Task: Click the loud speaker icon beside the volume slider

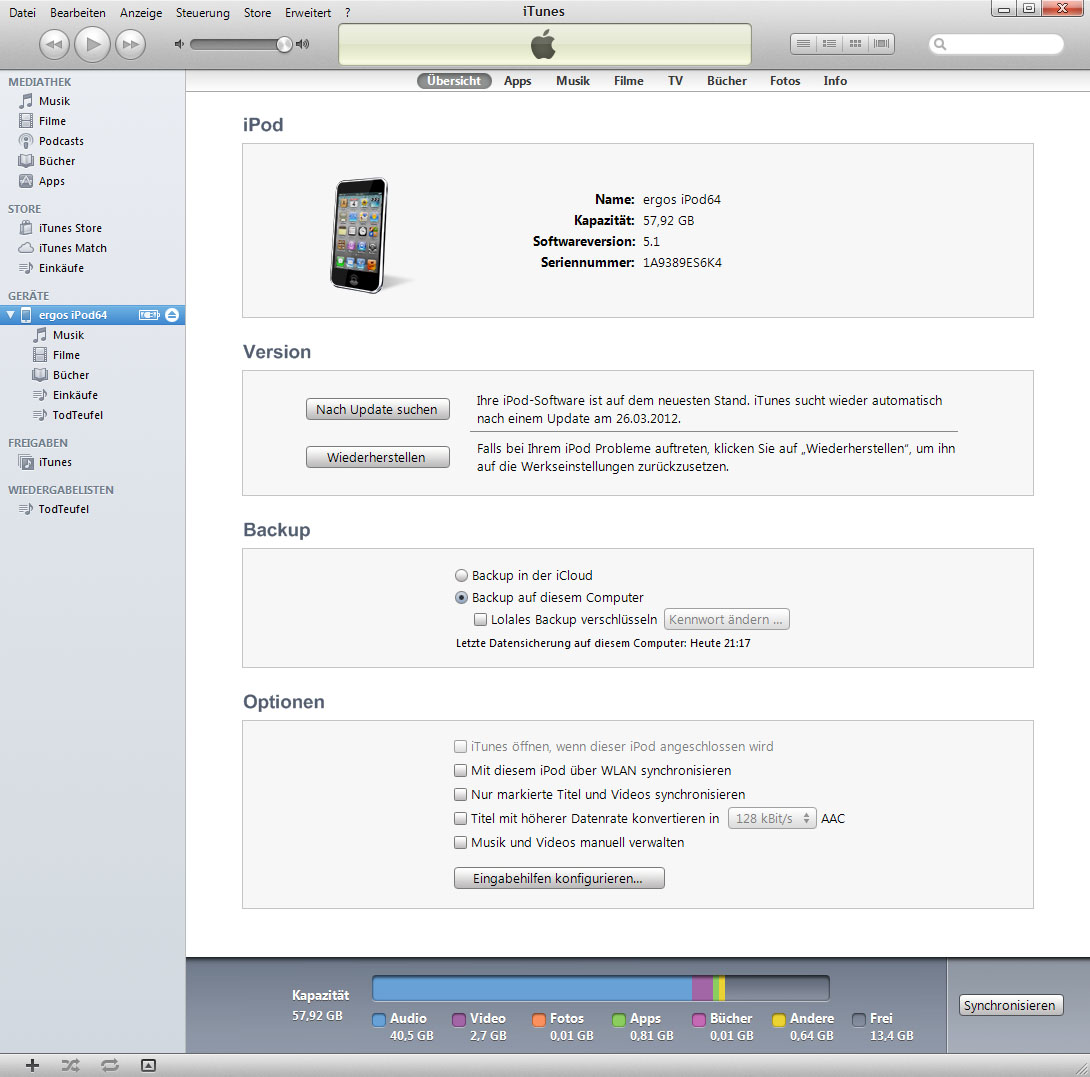Action: coord(302,44)
